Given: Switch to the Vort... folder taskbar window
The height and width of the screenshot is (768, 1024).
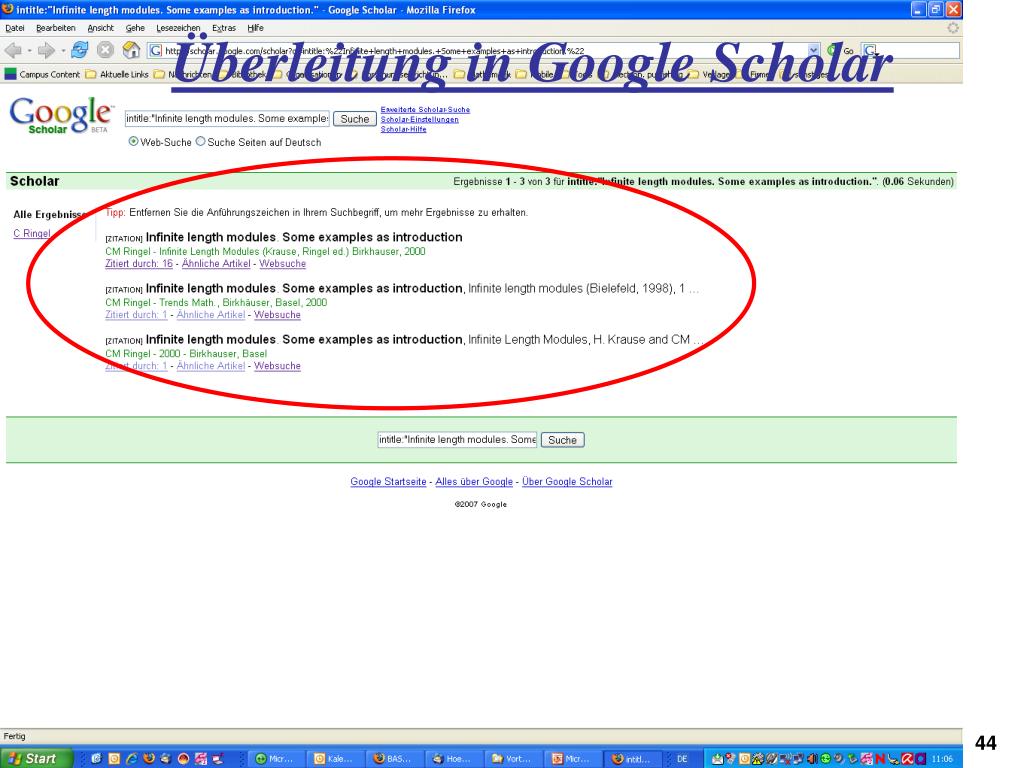Looking at the screenshot, I should pos(513,759).
